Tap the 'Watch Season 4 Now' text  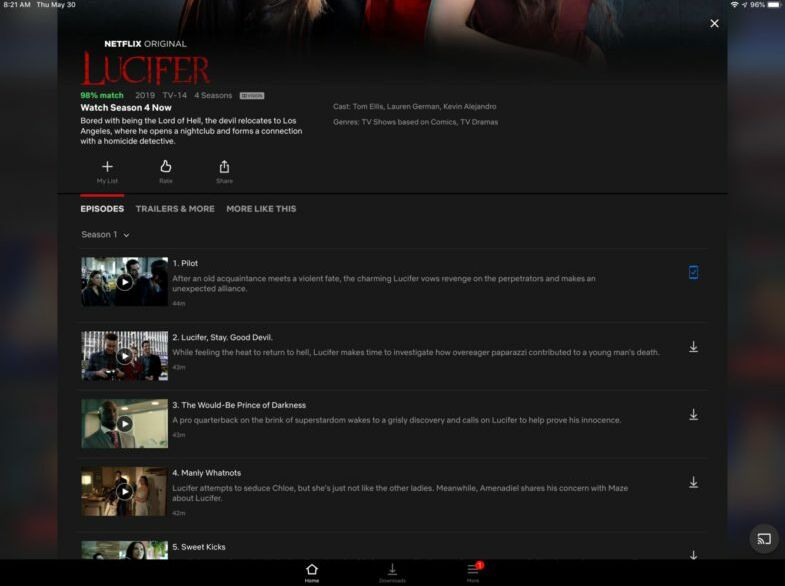(126, 108)
